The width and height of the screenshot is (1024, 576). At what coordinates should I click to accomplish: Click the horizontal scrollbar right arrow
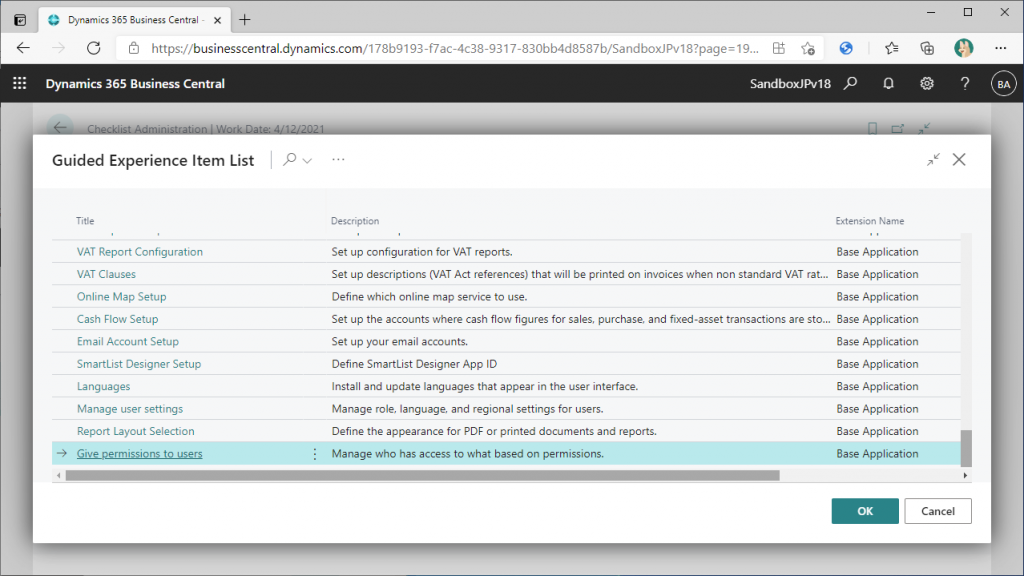965,475
